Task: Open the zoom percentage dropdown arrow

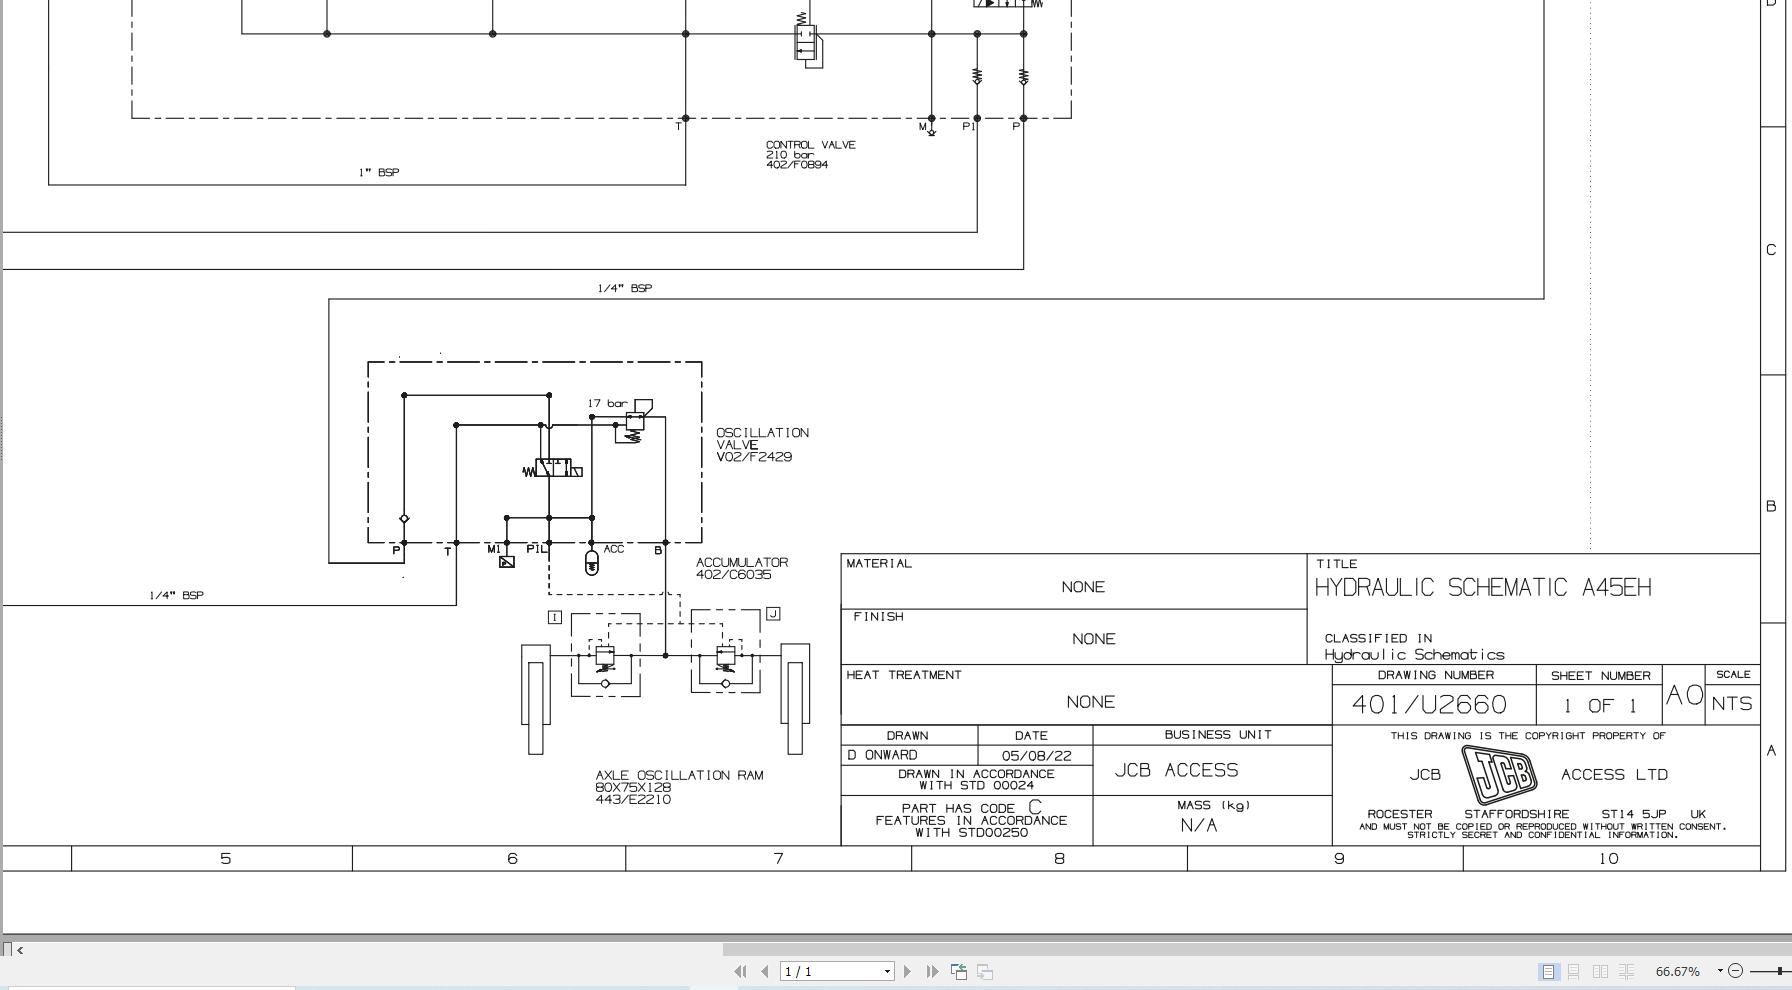Action: click(1720, 971)
